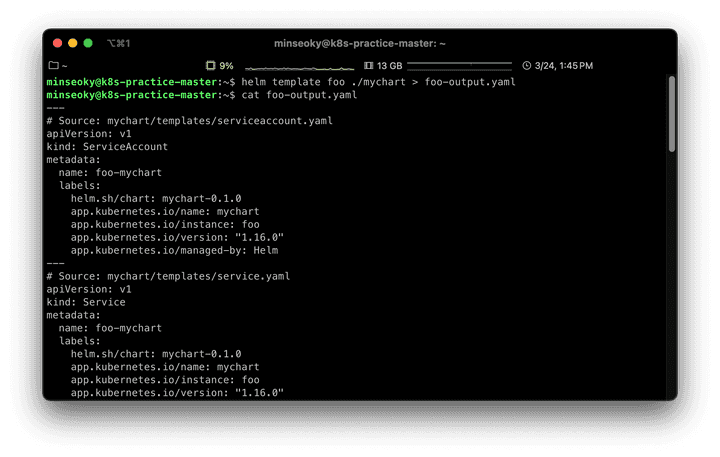The height and width of the screenshot is (457, 720).
Task: Click the kind: Service line
Action: click(86, 302)
